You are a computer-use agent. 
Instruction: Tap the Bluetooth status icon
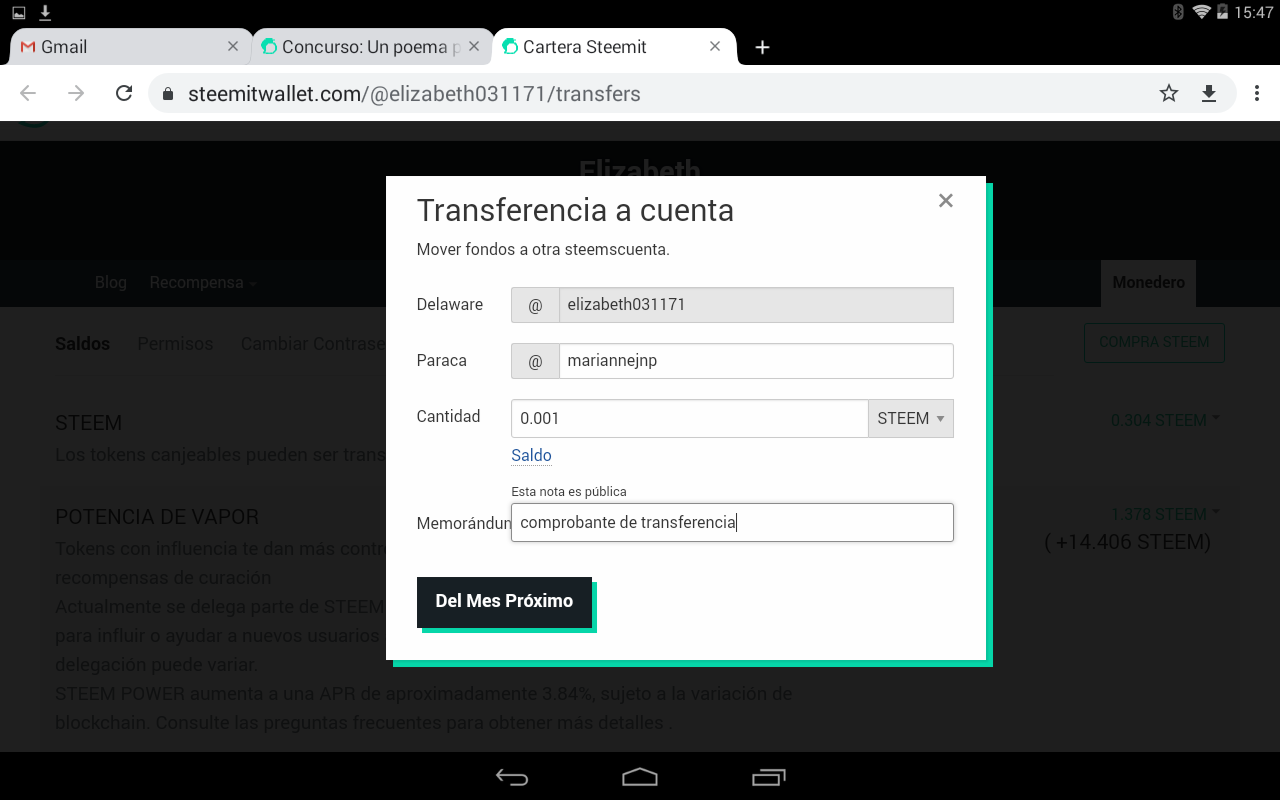click(x=1178, y=12)
